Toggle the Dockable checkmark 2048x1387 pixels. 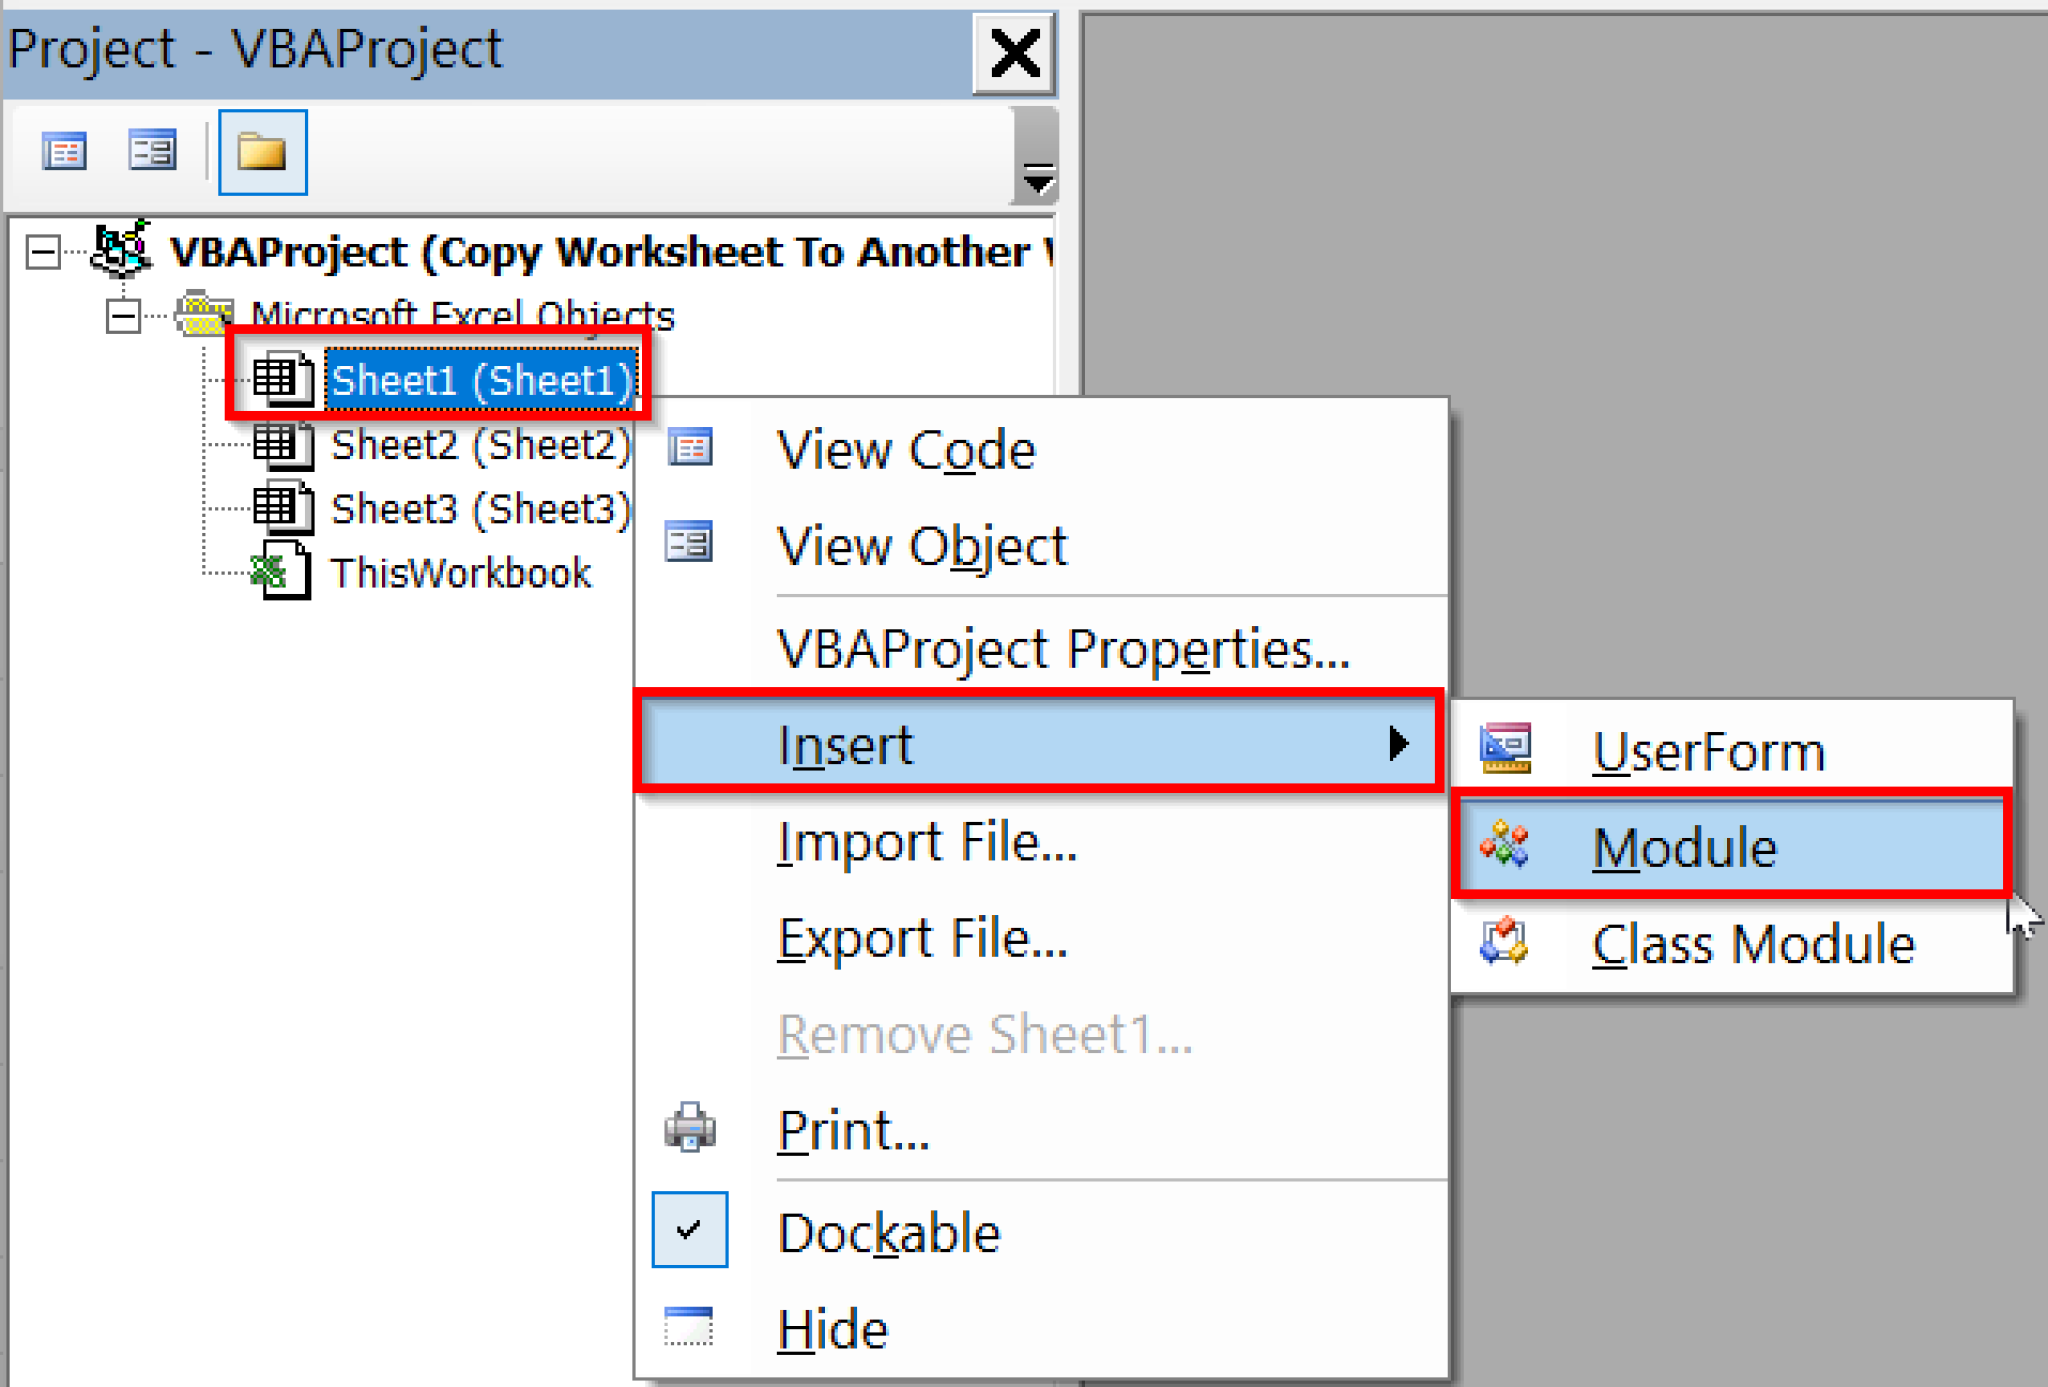coord(689,1230)
